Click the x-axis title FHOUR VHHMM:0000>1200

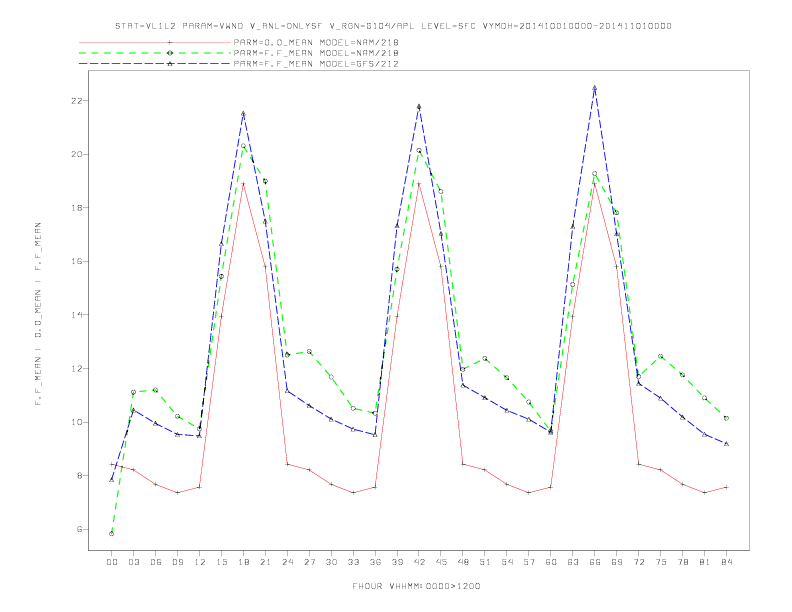(x=416, y=586)
